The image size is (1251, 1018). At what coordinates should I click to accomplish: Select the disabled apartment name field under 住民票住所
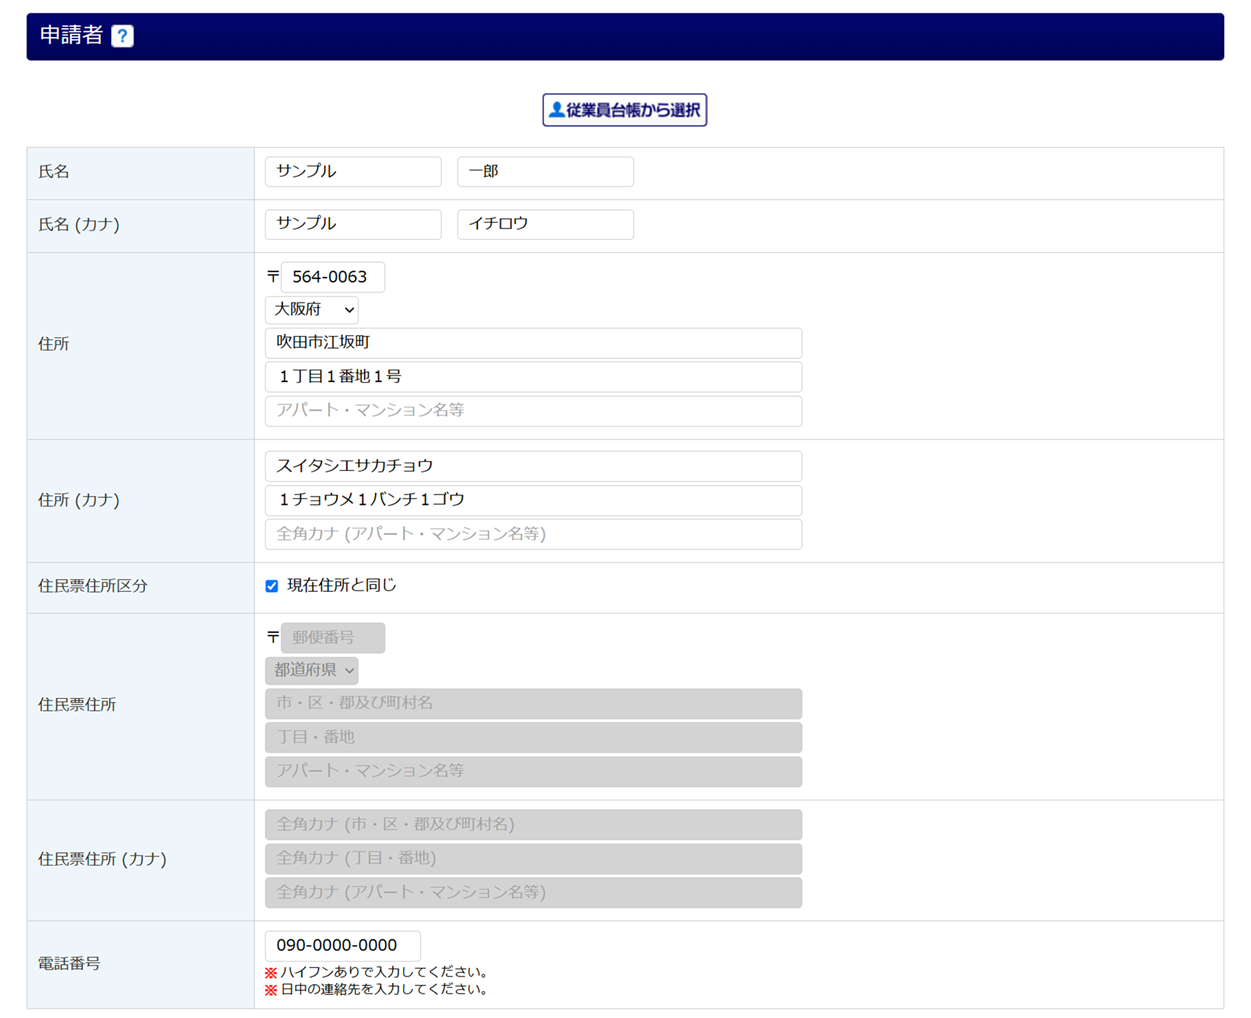pos(533,772)
